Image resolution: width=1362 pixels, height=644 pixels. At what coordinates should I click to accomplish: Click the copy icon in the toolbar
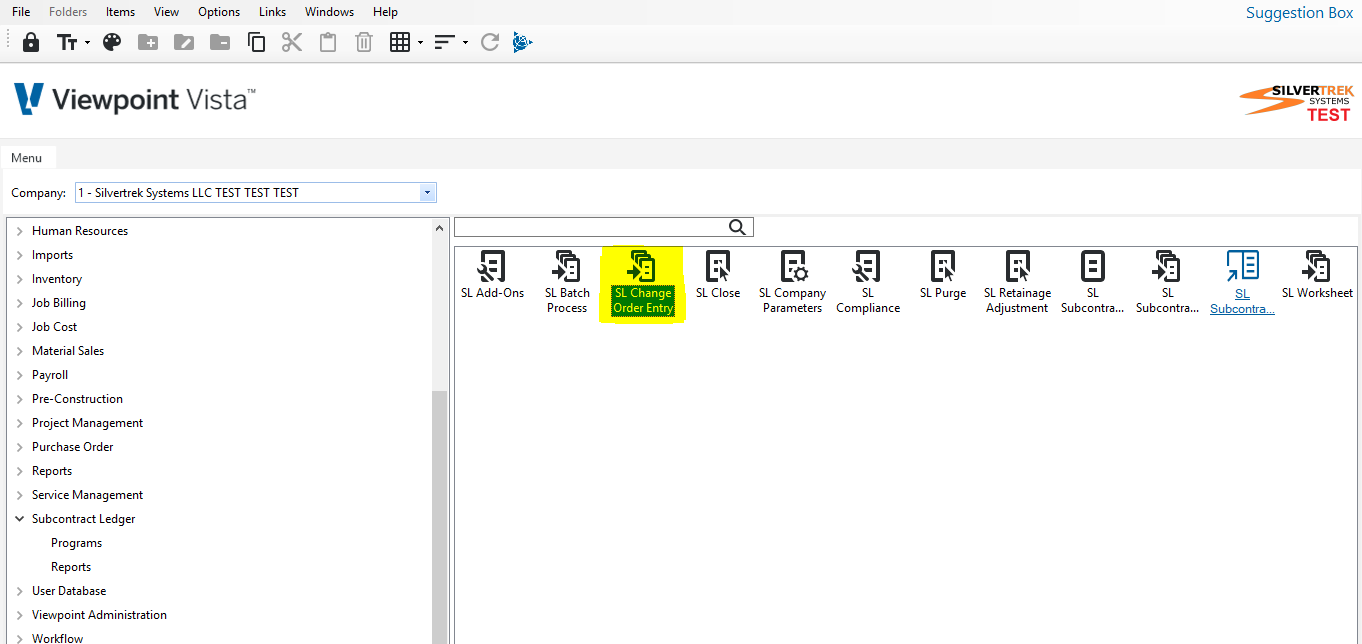256,42
